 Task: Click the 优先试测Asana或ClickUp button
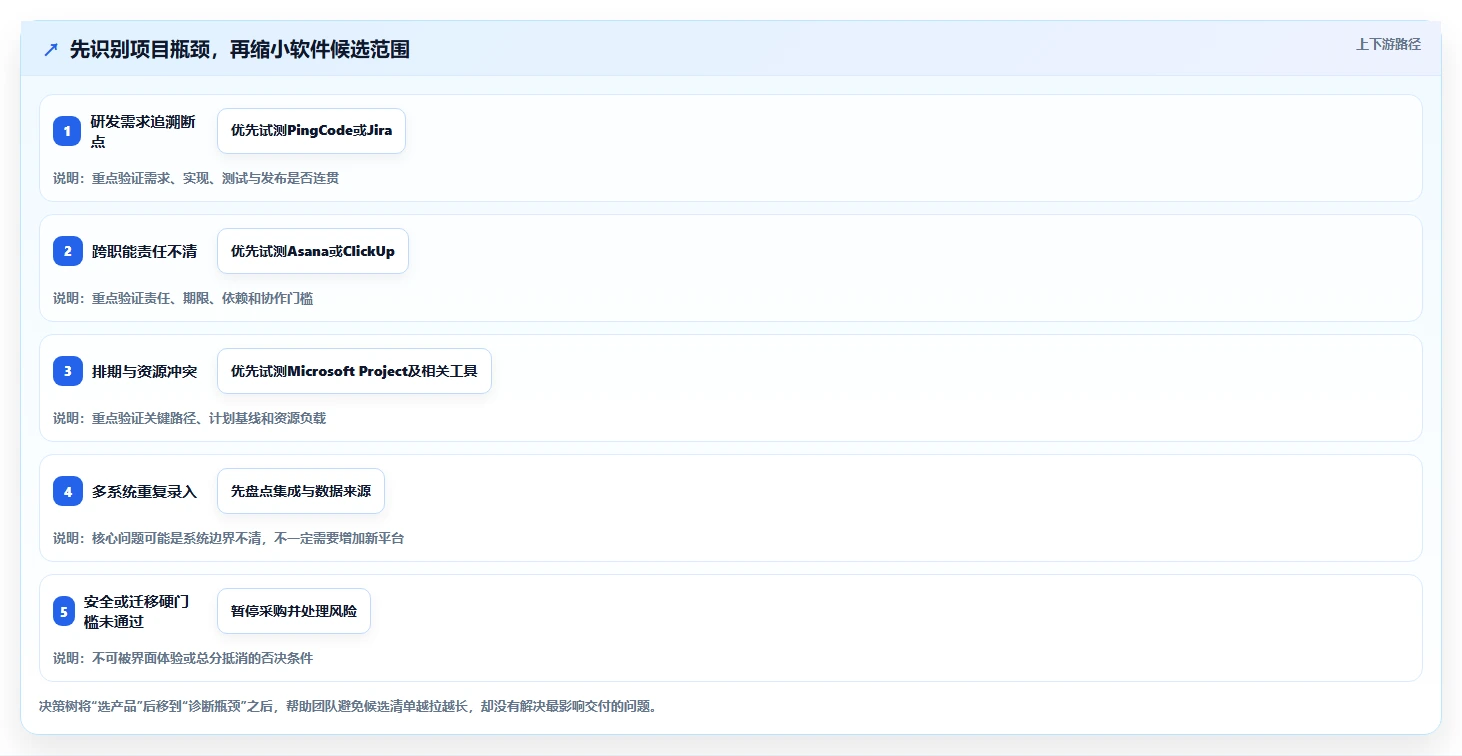[313, 251]
